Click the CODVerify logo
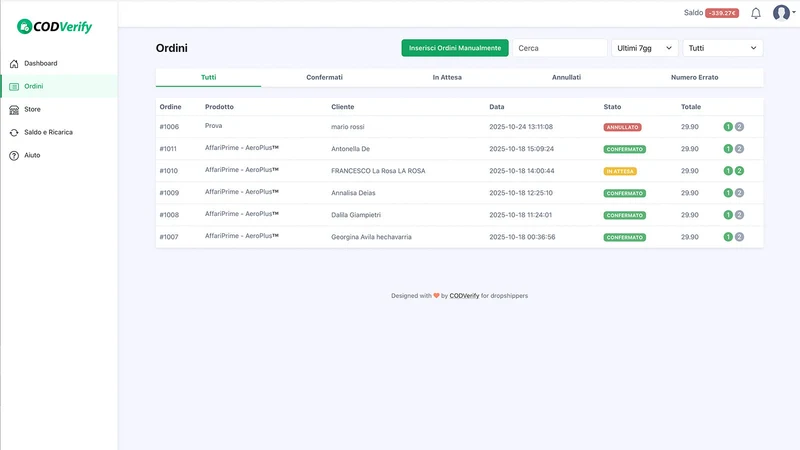Image resolution: width=800 pixels, height=450 pixels. click(54, 27)
